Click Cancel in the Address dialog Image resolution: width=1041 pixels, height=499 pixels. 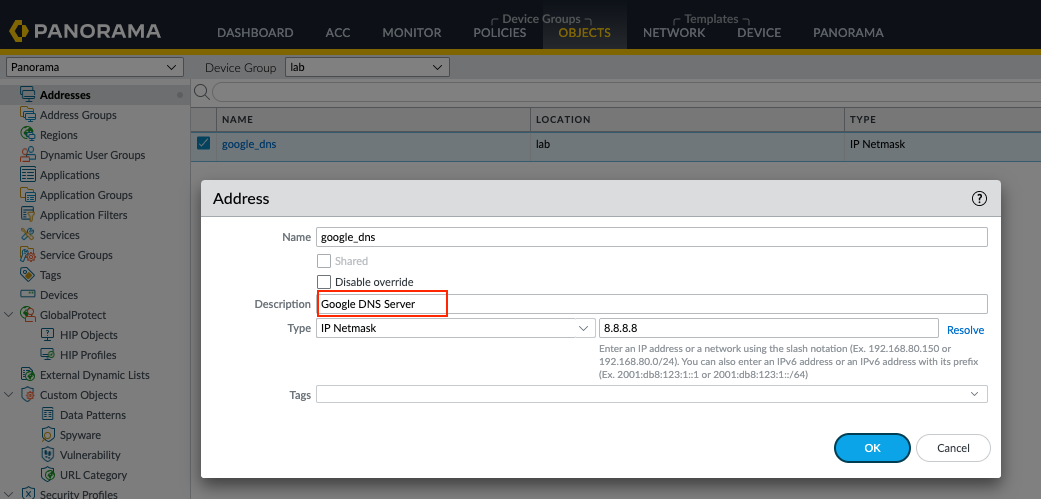coord(953,448)
